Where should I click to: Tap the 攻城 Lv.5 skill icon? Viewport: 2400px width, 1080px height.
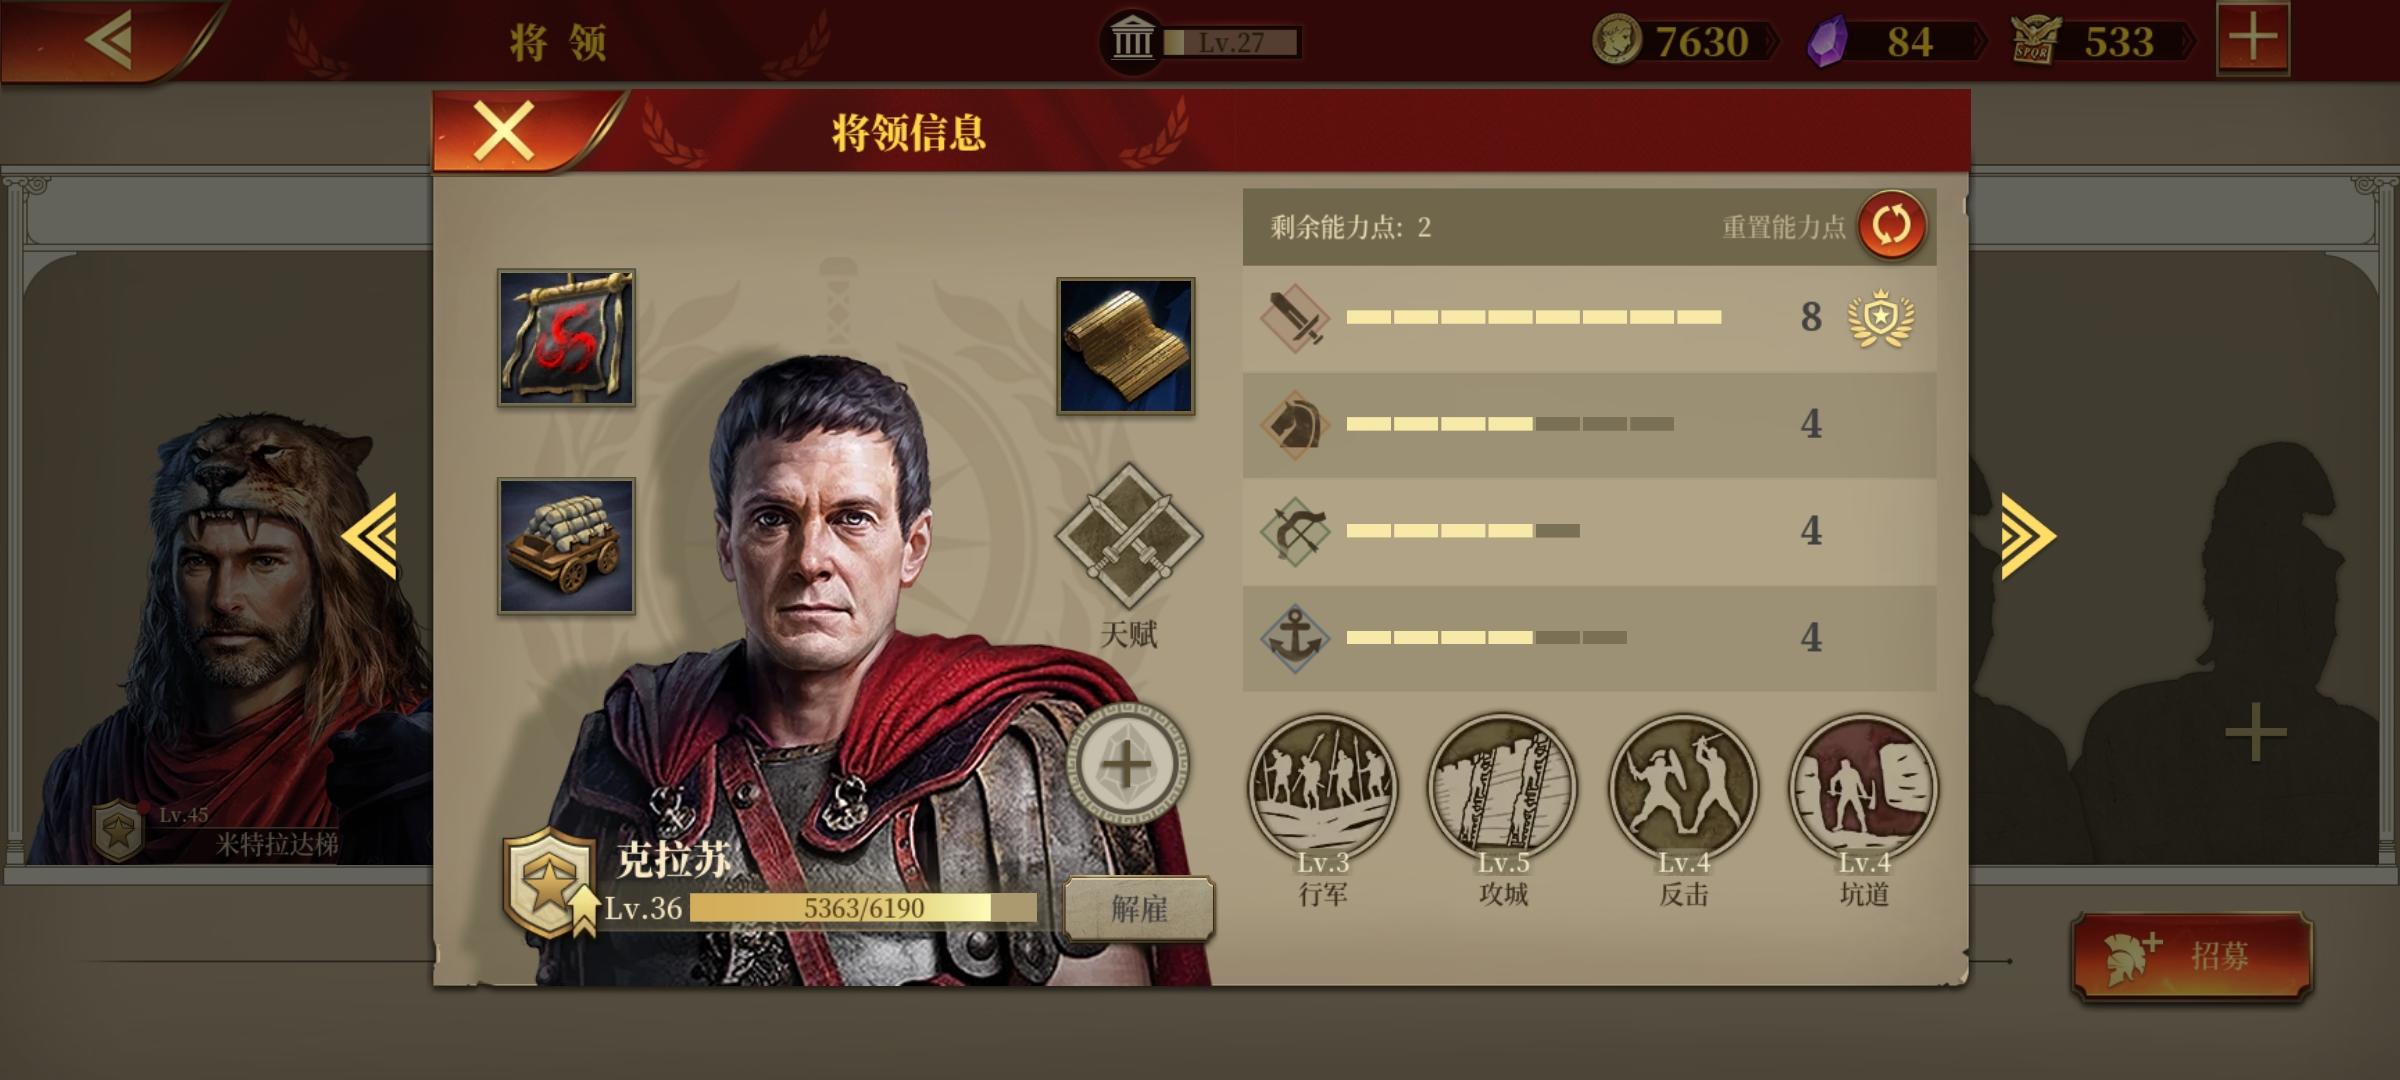click(1503, 788)
